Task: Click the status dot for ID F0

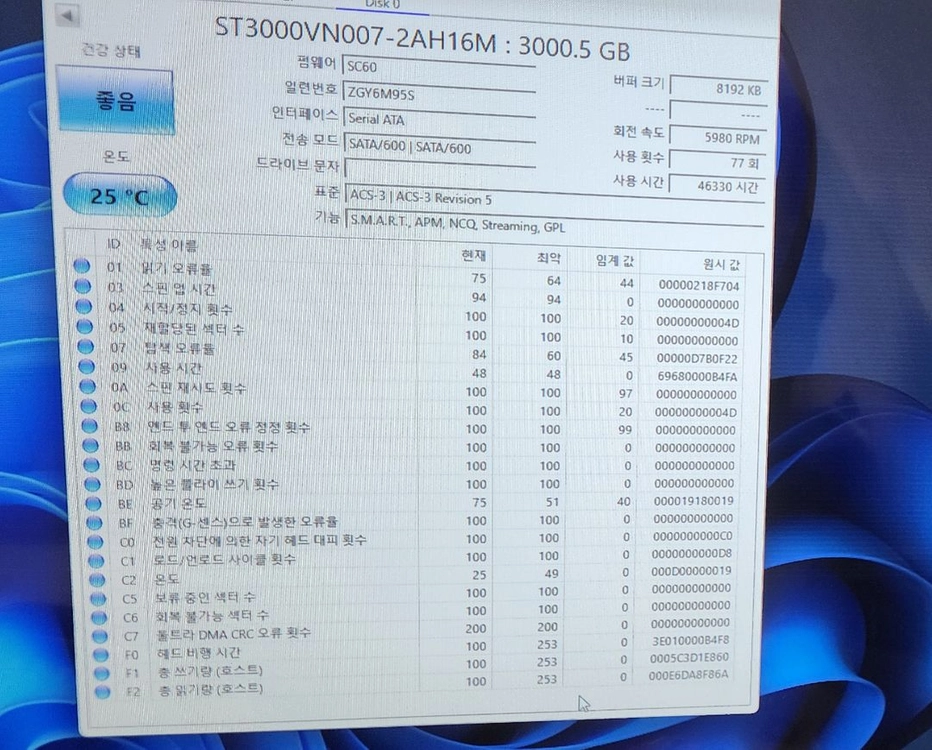Action: tap(102, 655)
